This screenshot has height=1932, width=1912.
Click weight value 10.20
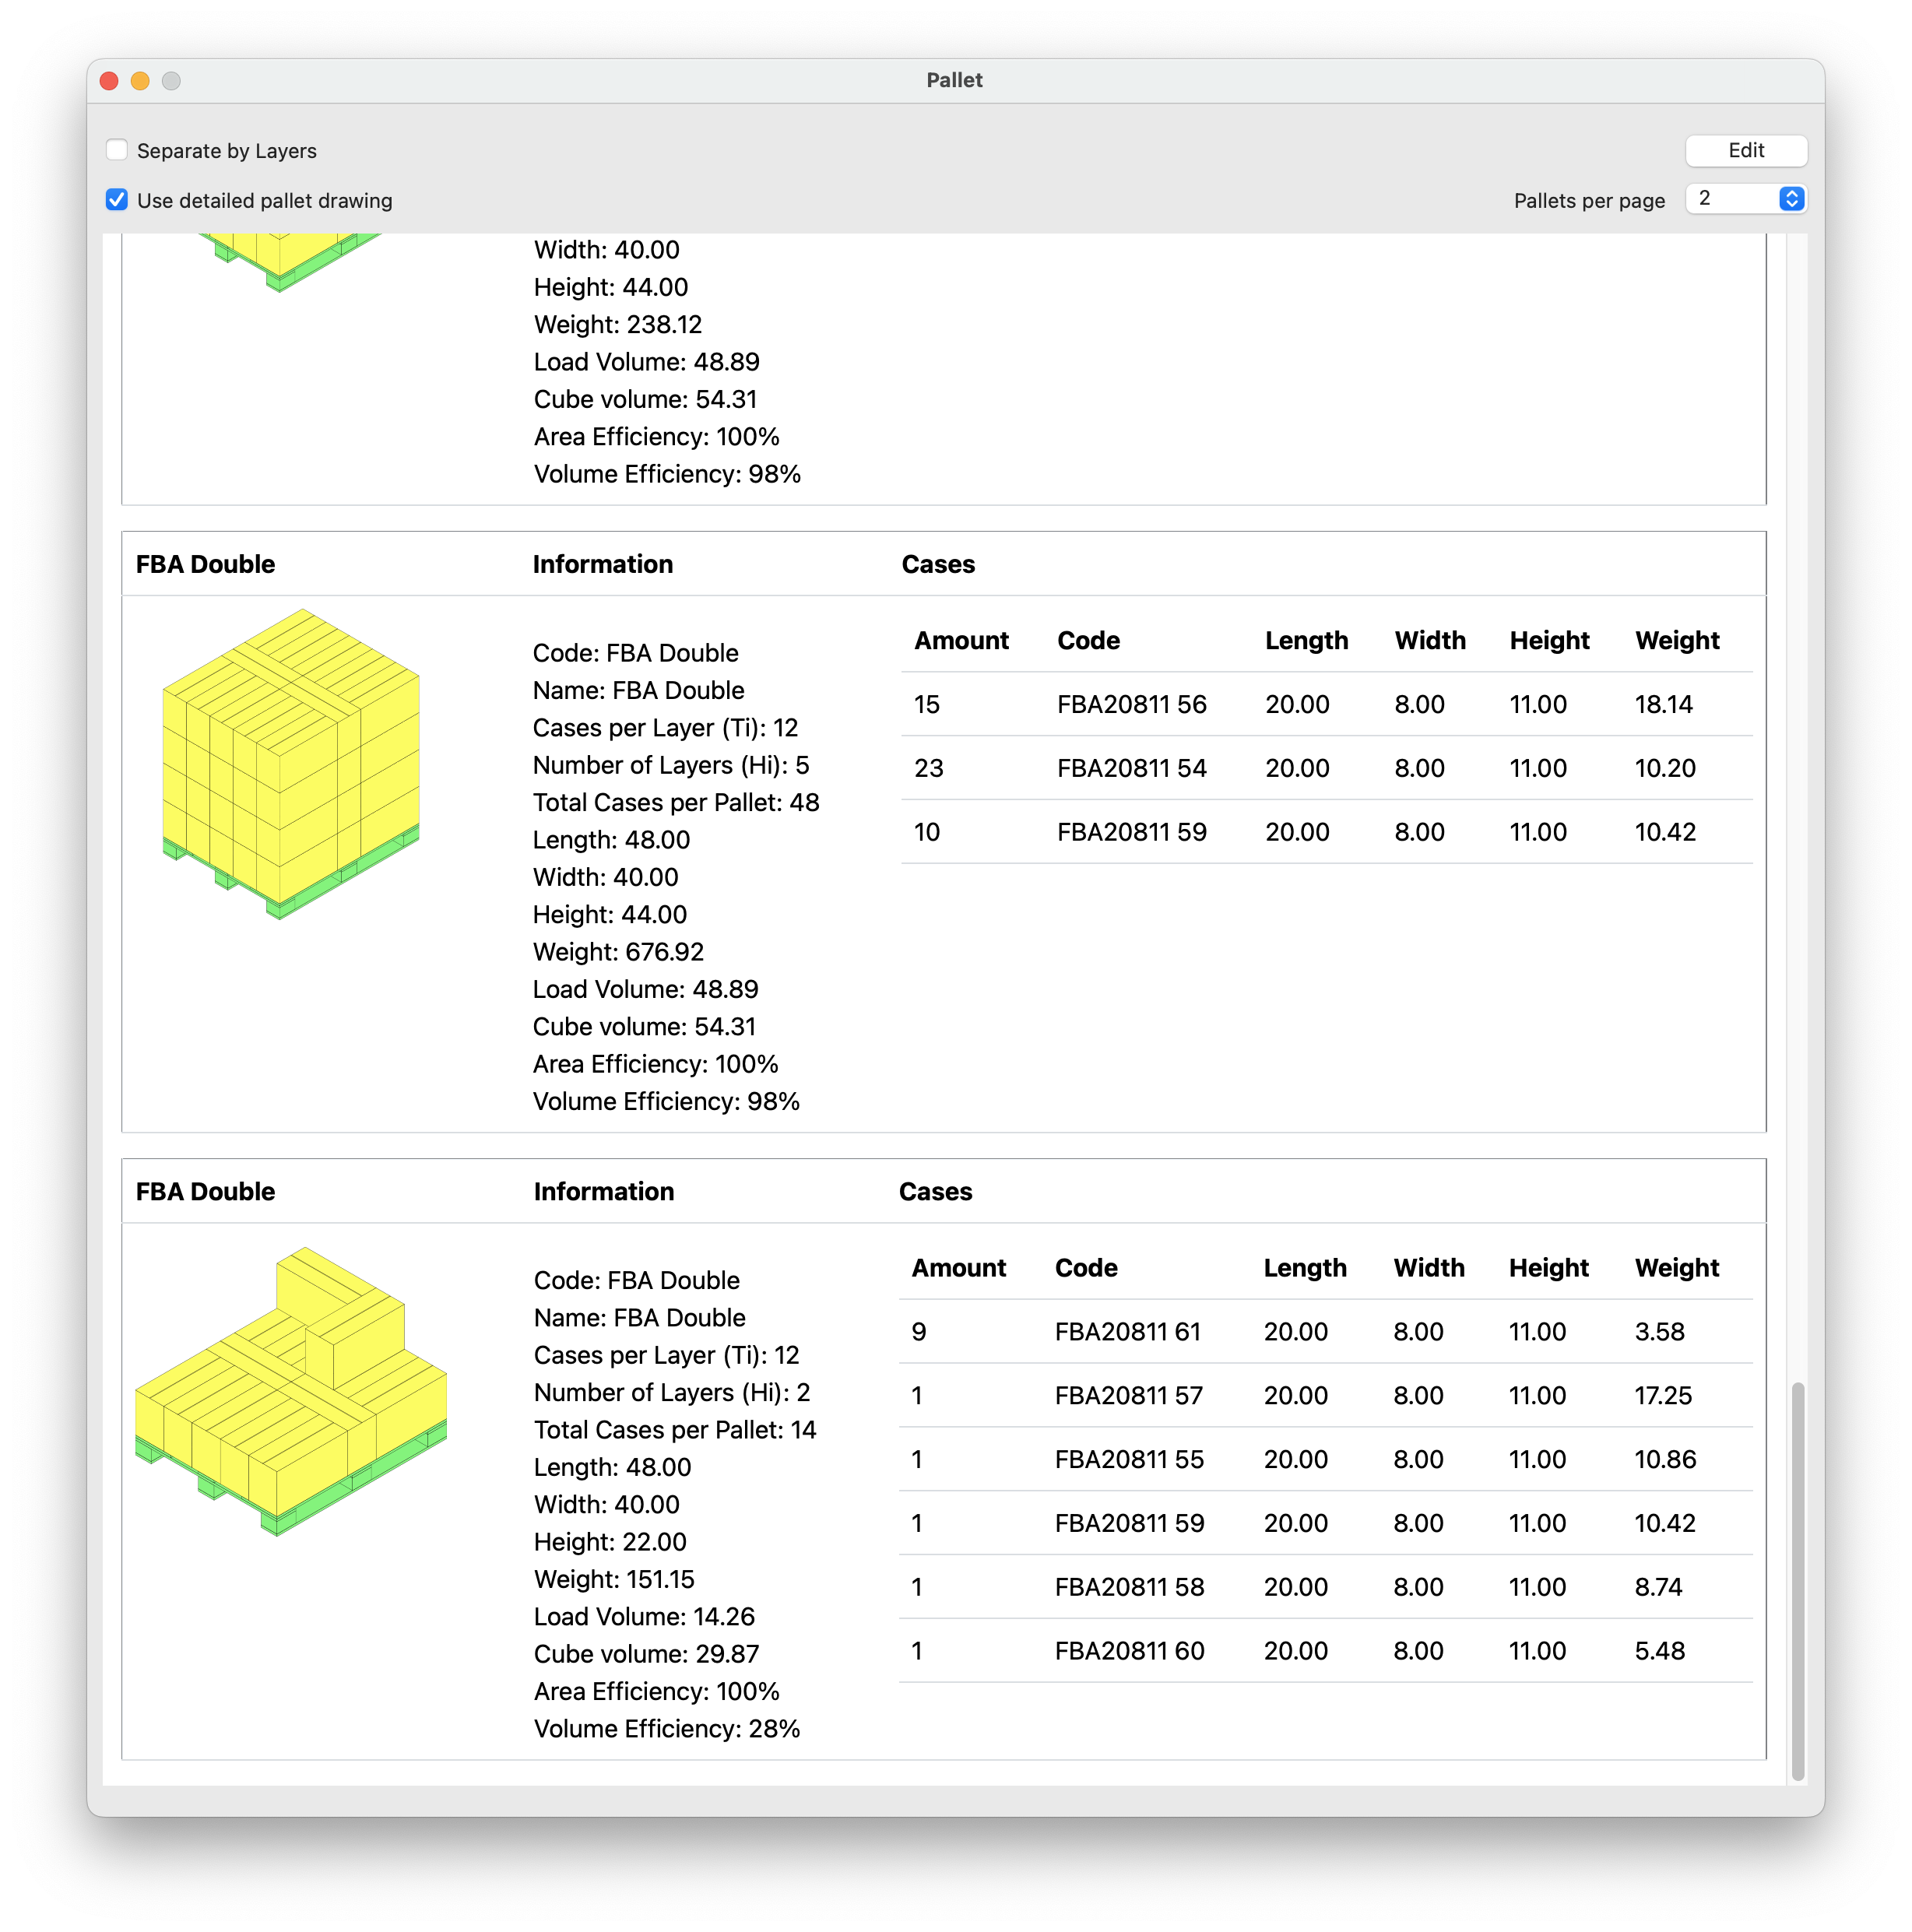tap(1665, 768)
